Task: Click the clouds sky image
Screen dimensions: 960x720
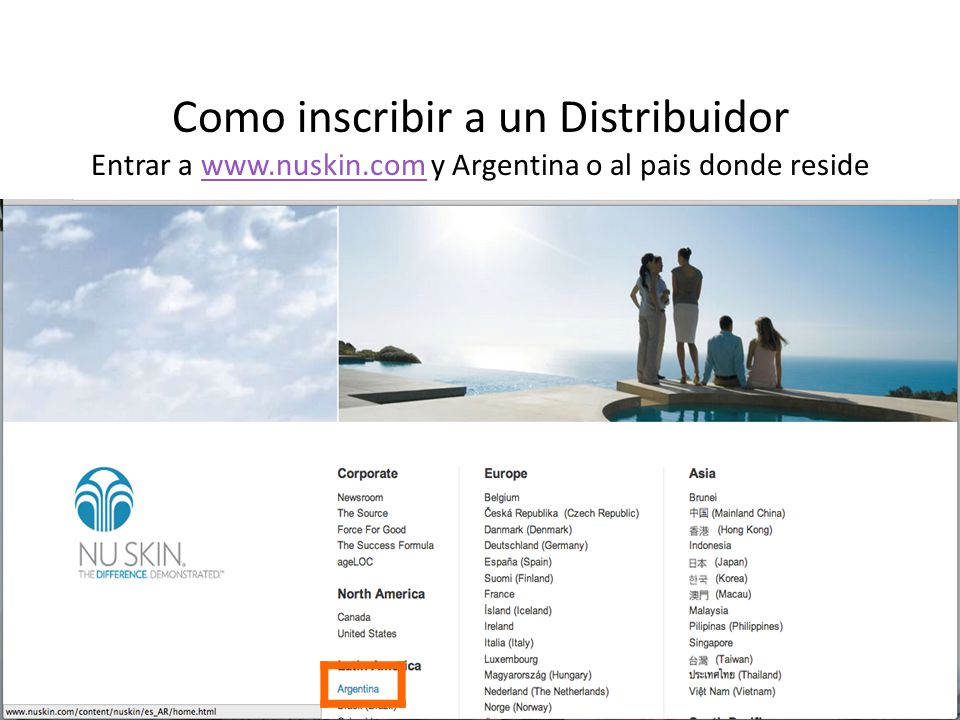Action: [170, 313]
